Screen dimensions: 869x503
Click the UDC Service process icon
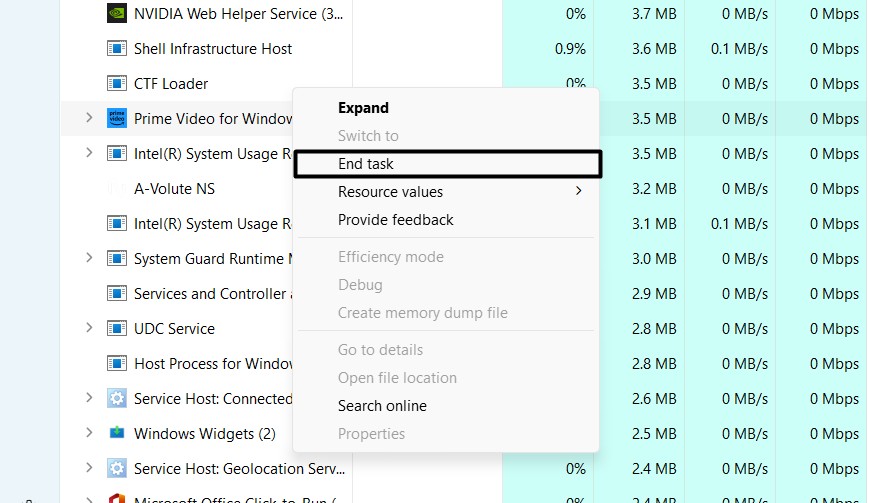[117, 329]
